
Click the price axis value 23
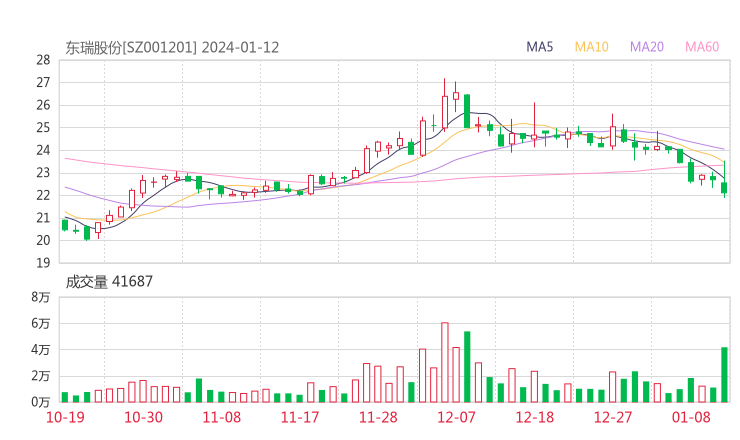[43, 173]
